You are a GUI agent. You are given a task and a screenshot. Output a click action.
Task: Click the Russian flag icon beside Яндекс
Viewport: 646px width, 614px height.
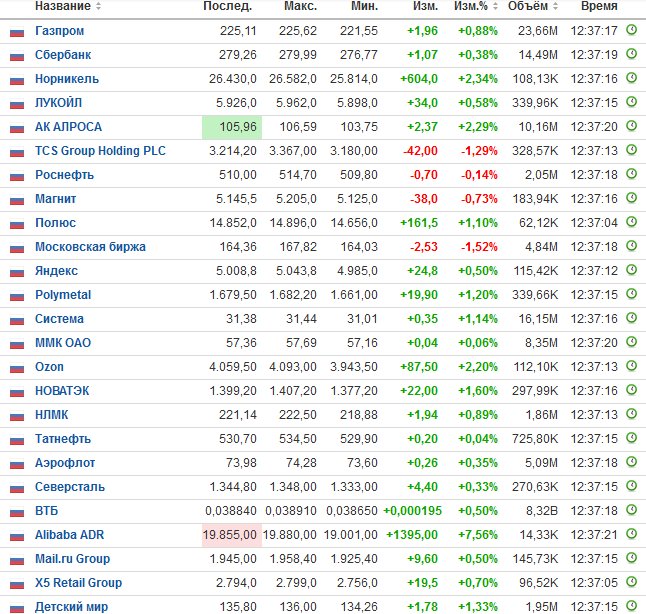pos(17,272)
